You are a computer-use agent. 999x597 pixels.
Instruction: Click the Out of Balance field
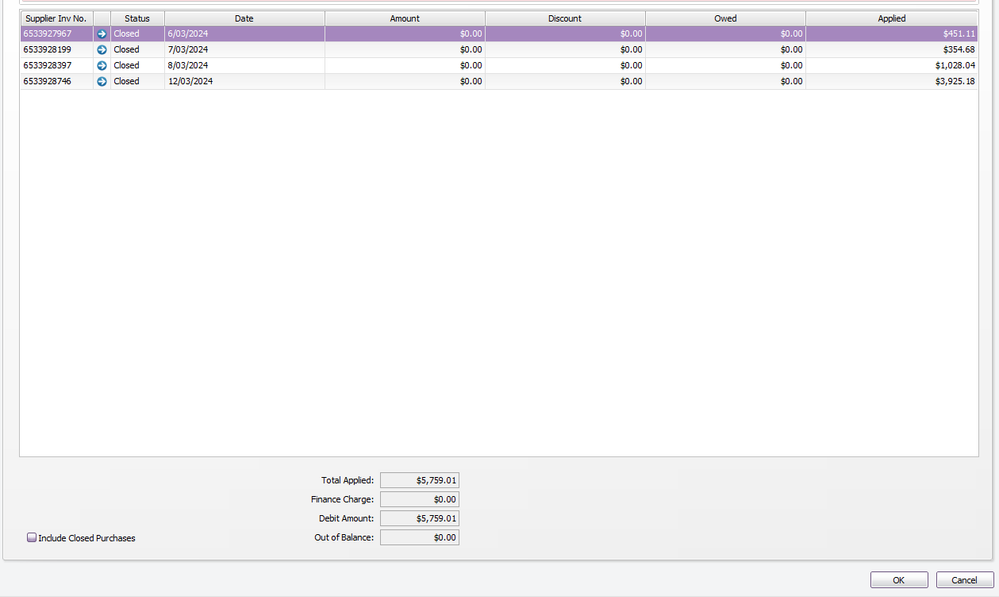coord(419,538)
